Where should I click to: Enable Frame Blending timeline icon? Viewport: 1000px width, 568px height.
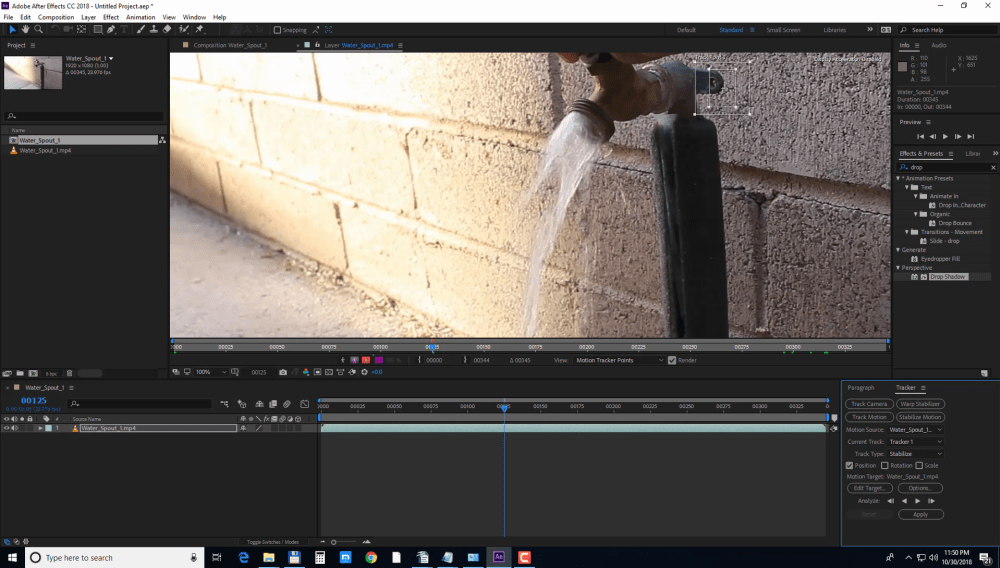click(273, 404)
